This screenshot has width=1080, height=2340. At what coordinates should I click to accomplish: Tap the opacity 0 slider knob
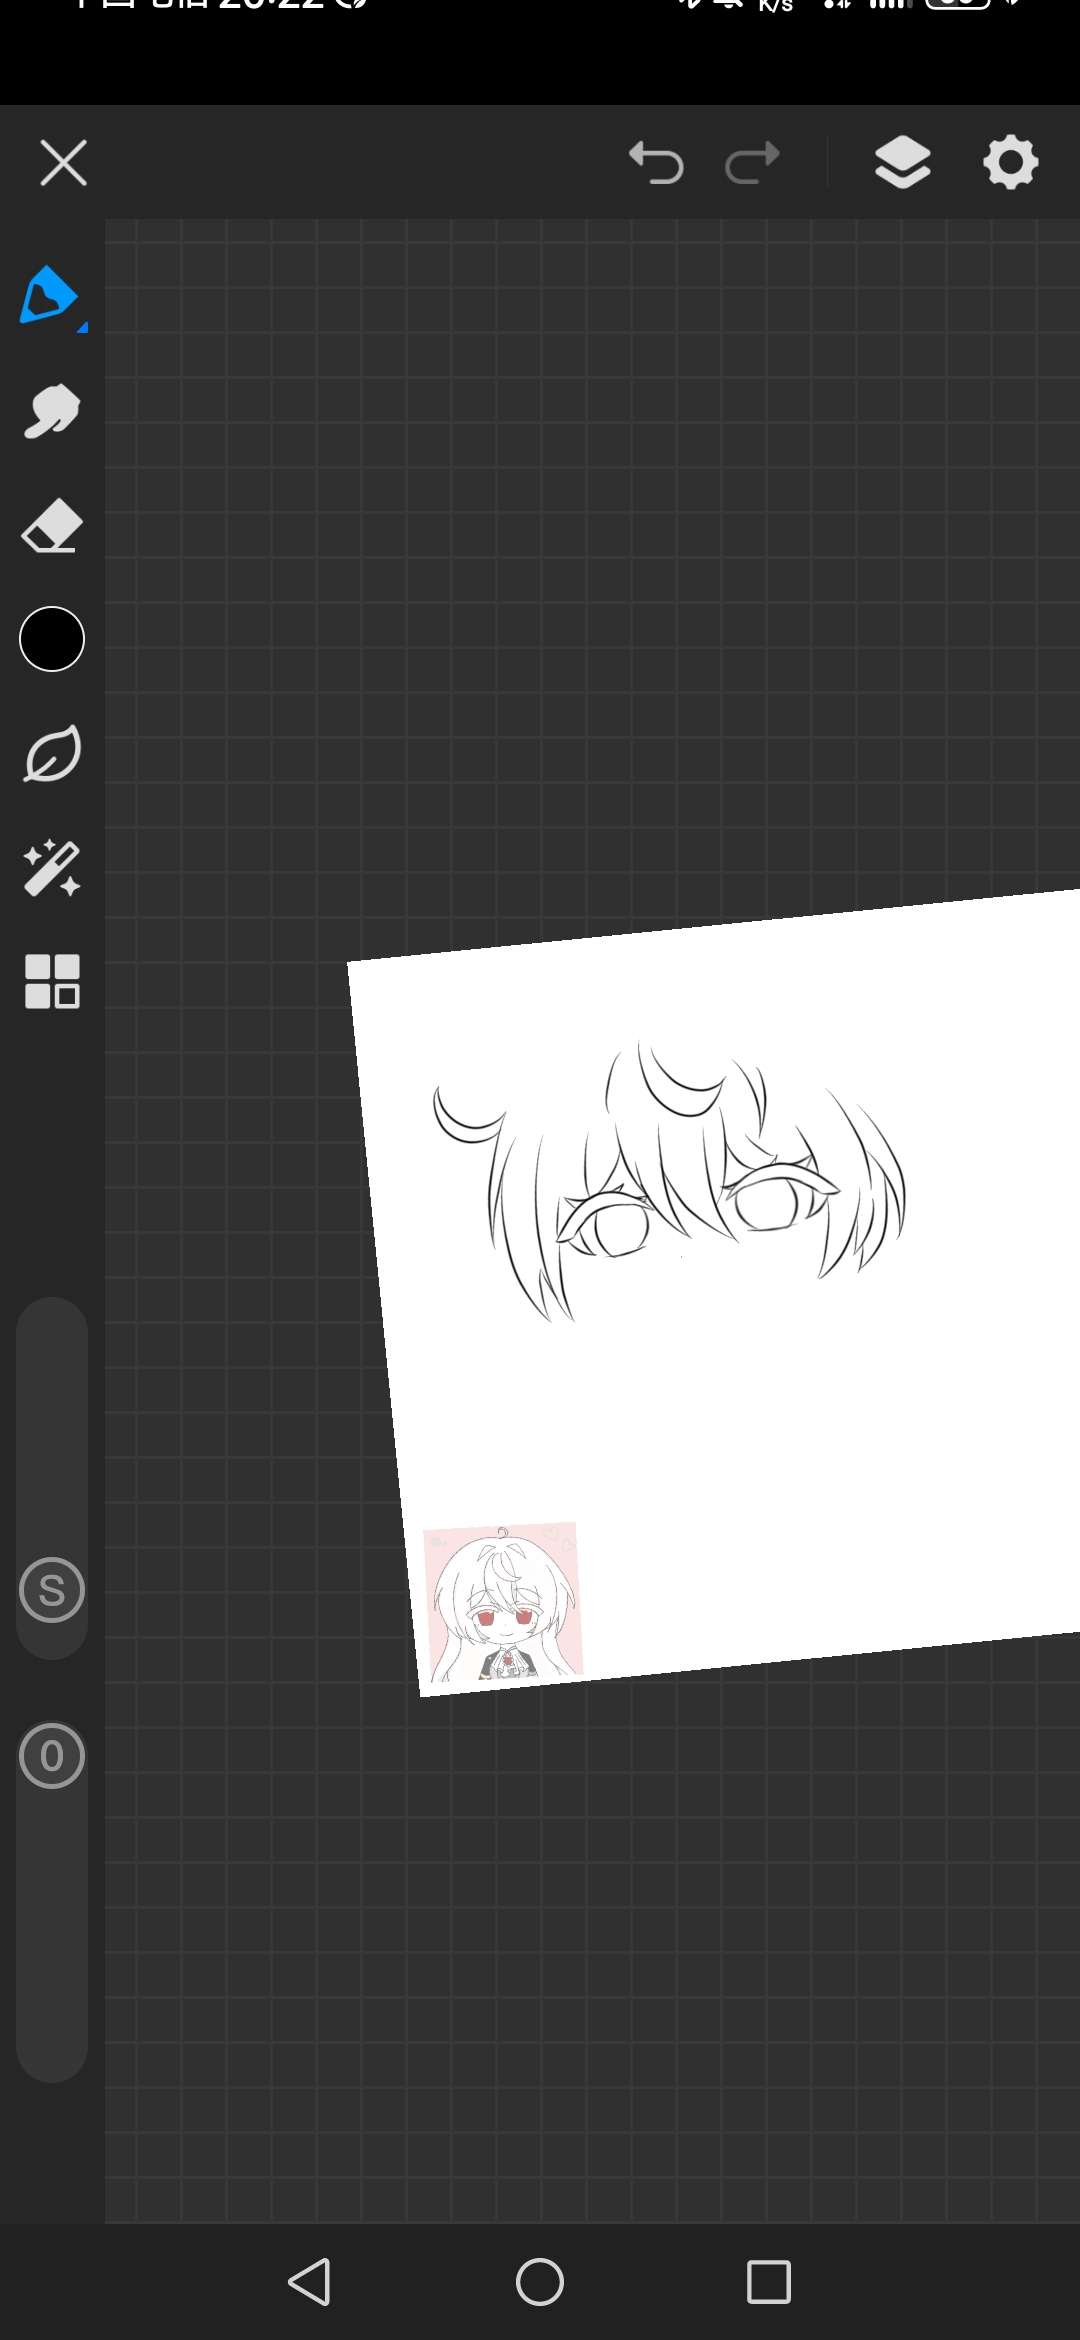pyautogui.click(x=52, y=1756)
